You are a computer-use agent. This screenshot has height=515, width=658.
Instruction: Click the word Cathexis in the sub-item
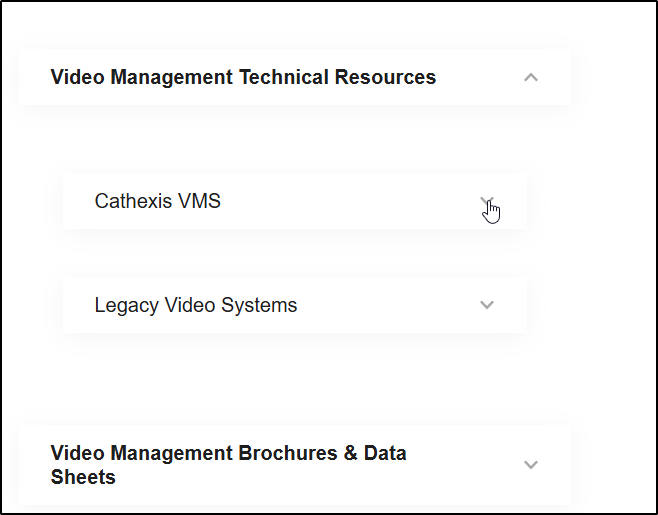pyautogui.click(x=134, y=201)
